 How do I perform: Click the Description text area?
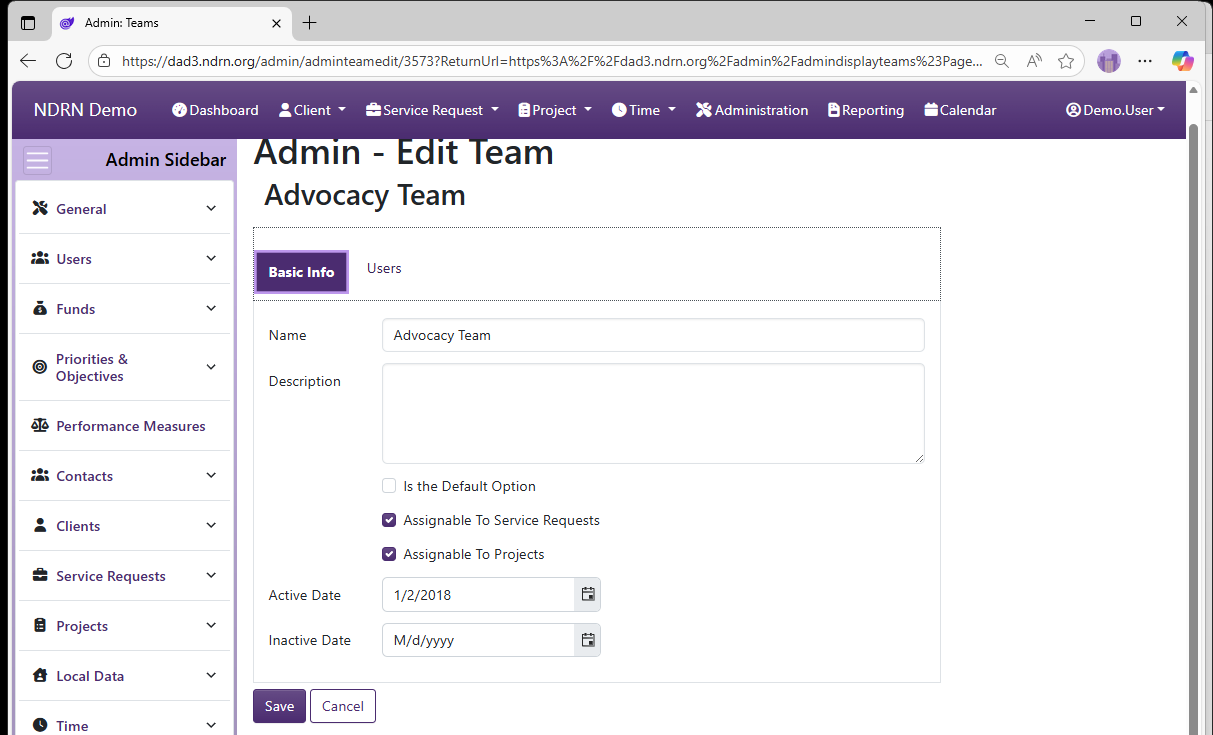click(653, 413)
